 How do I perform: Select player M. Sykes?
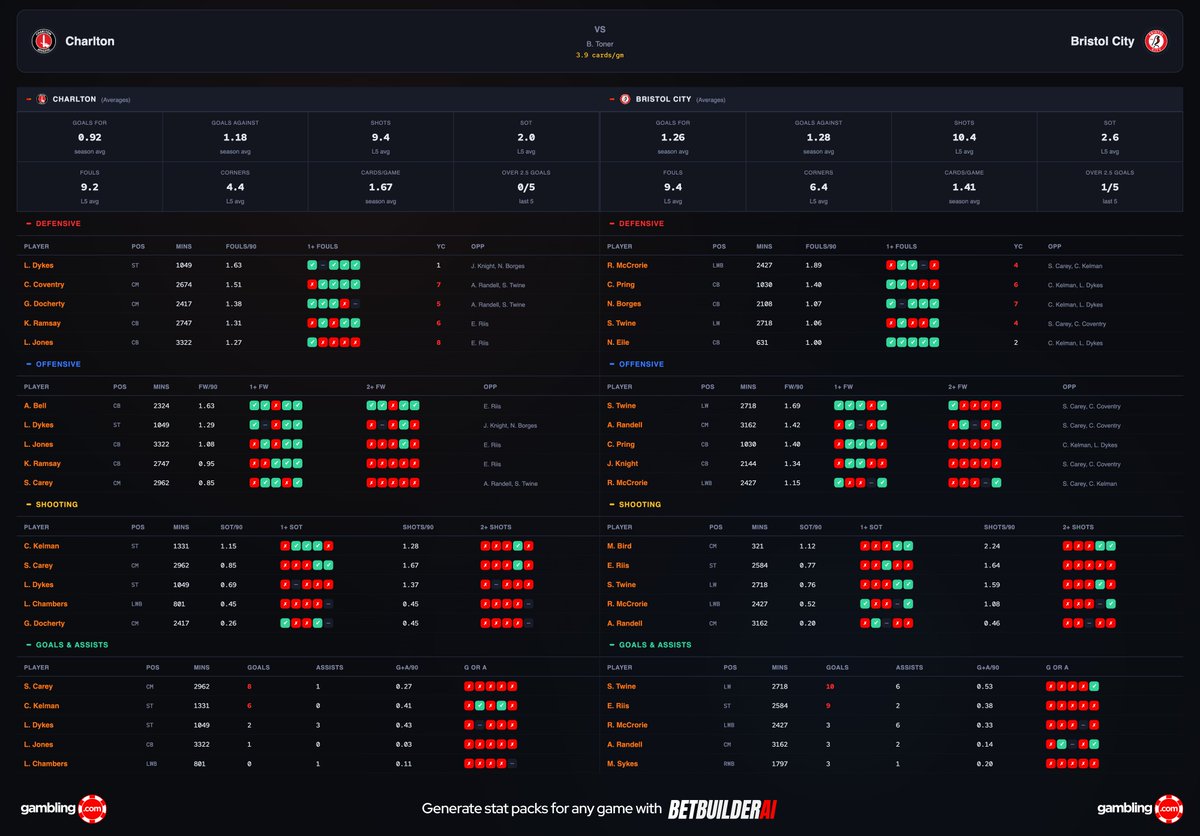point(623,763)
